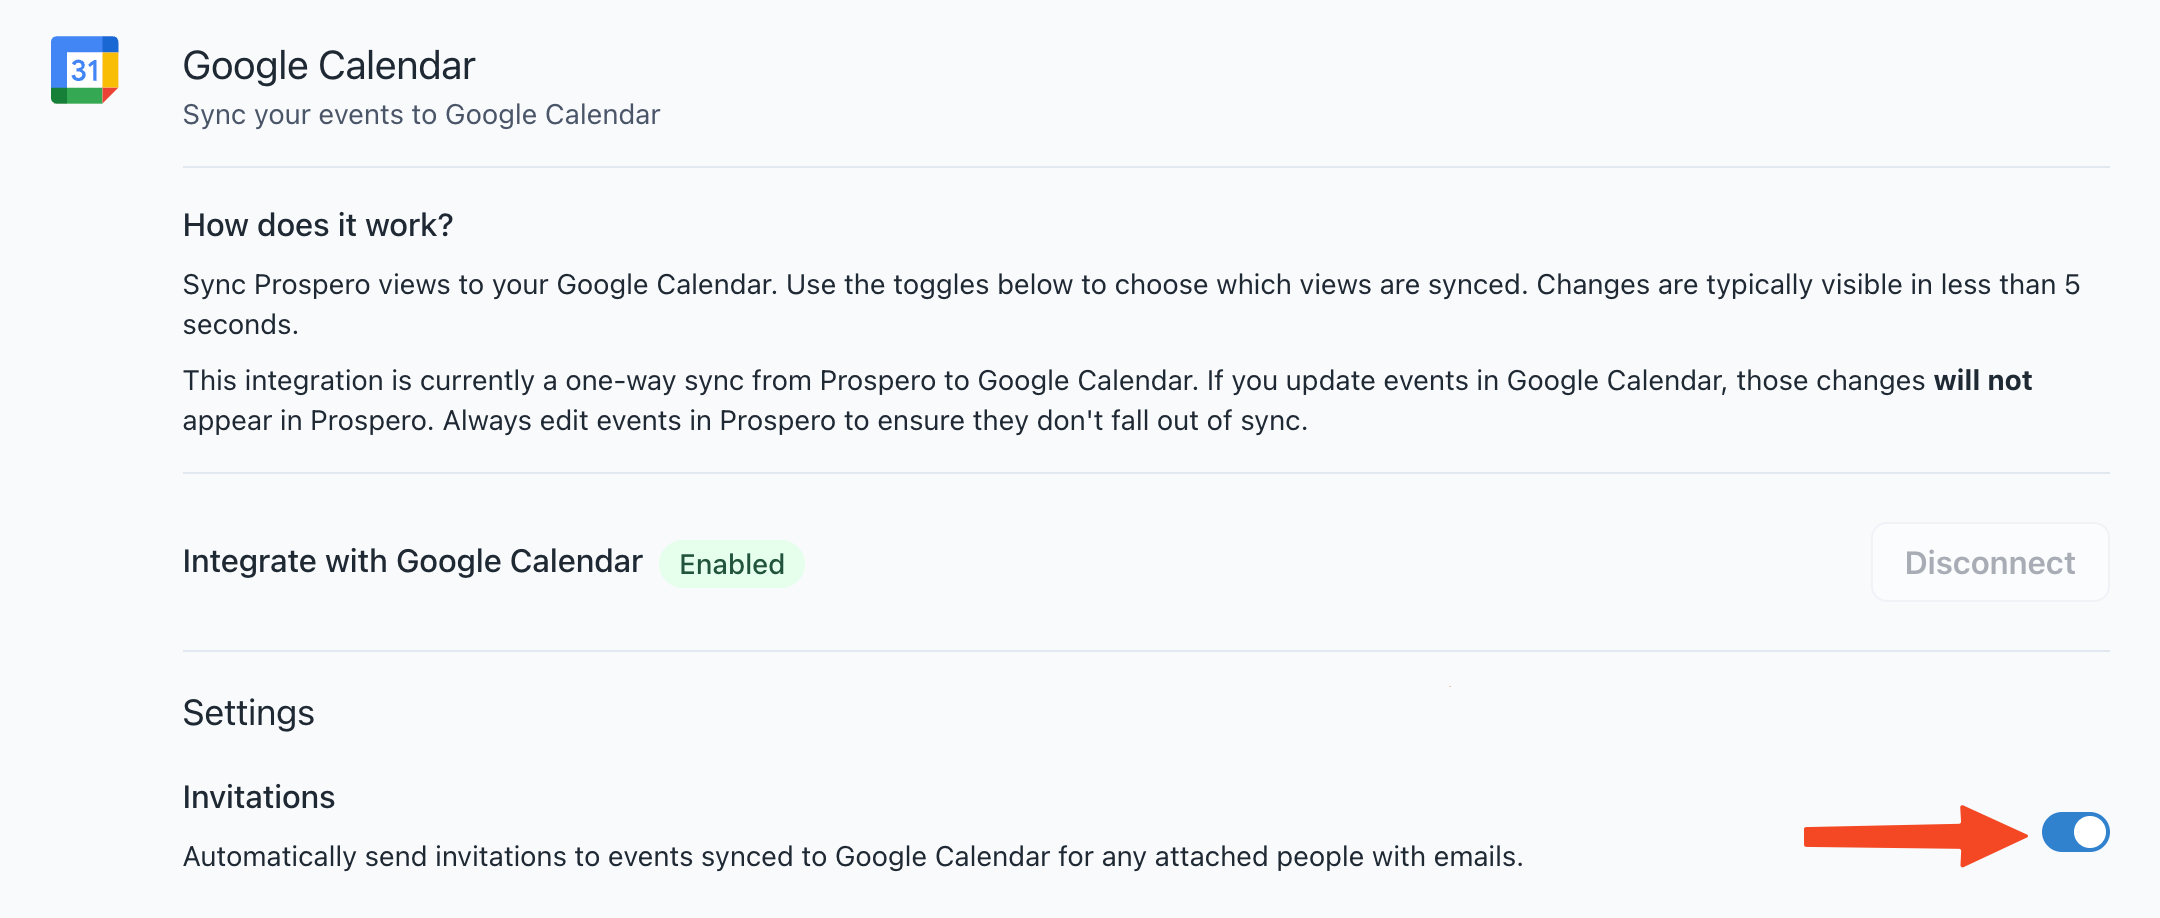This screenshot has height=918, width=2160.
Task: Click the Google Calendar logo icon
Action: (85, 70)
